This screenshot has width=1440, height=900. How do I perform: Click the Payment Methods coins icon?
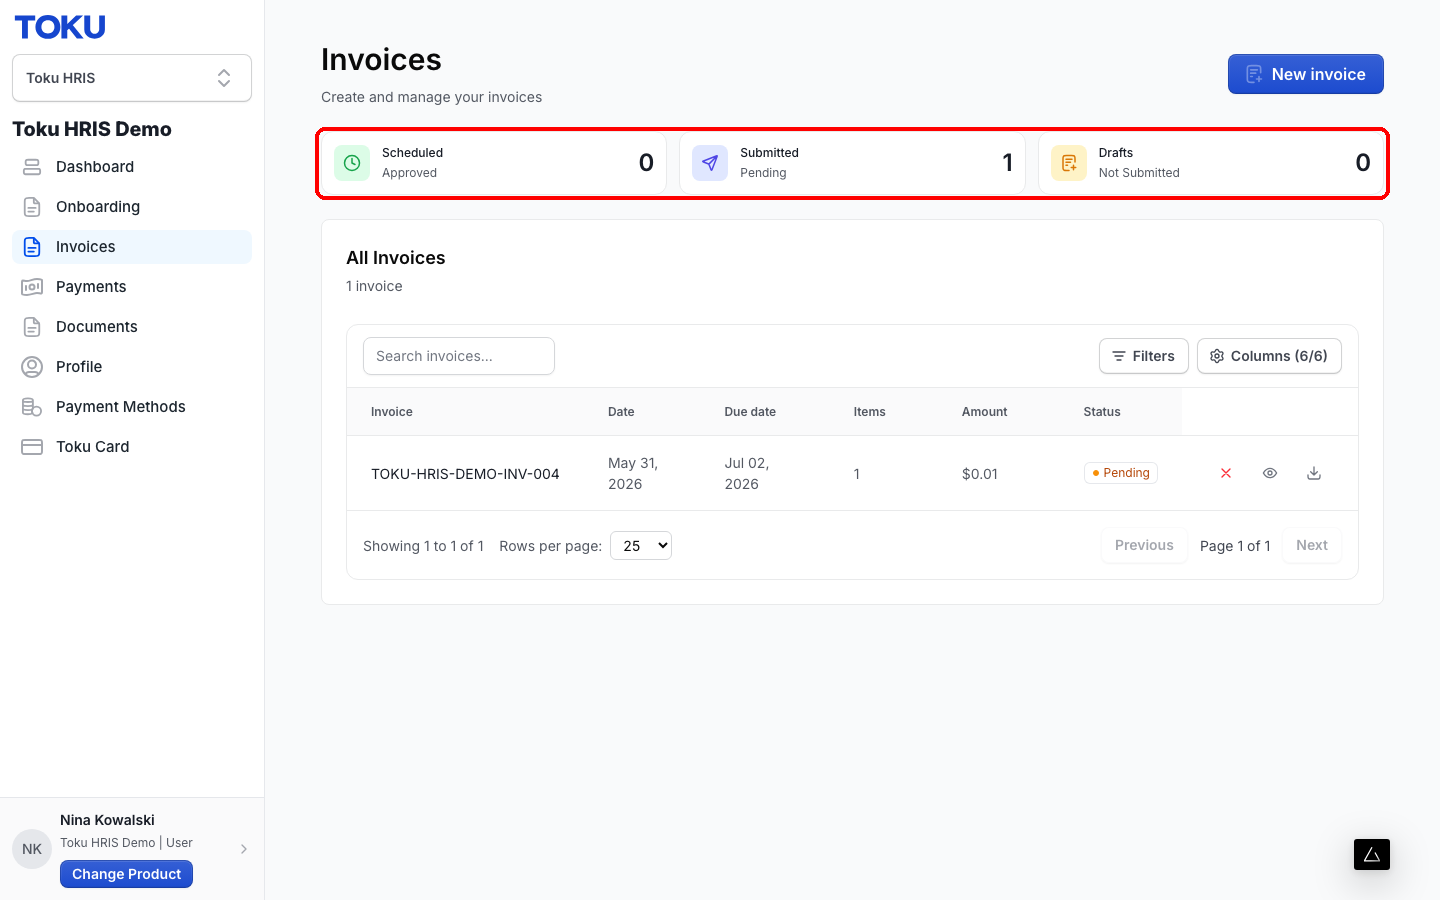(32, 407)
